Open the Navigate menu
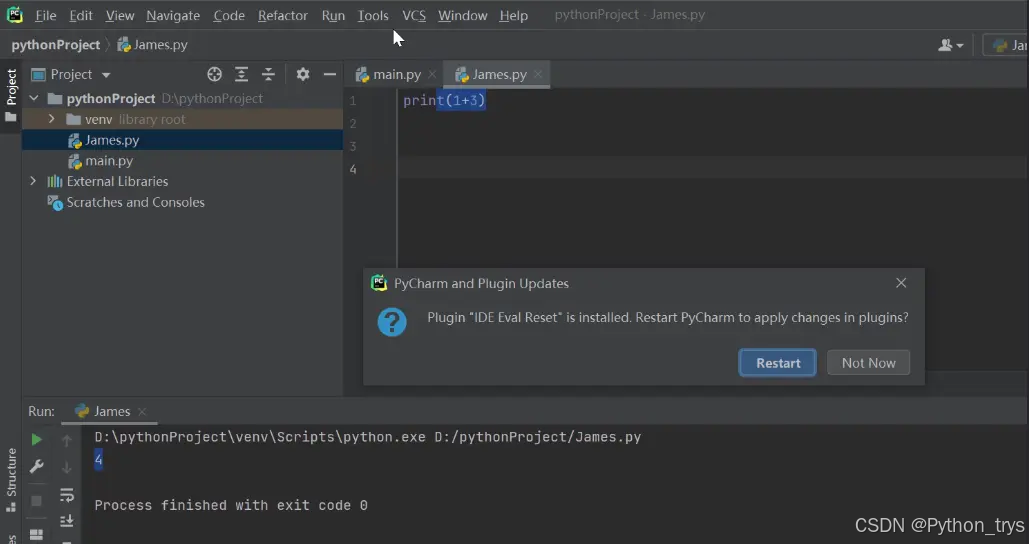 (x=173, y=15)
